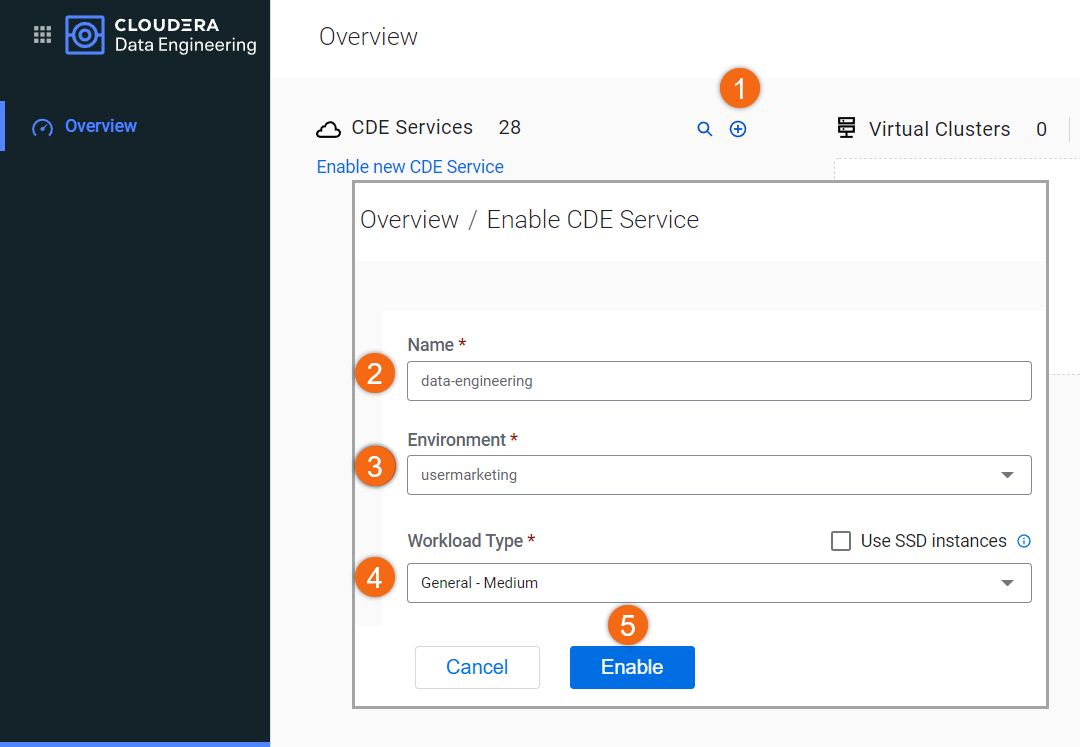Click the Overview gauge icon in sidebar
The width and height of the screenshot is (1080, 747).
click(43, 127)
